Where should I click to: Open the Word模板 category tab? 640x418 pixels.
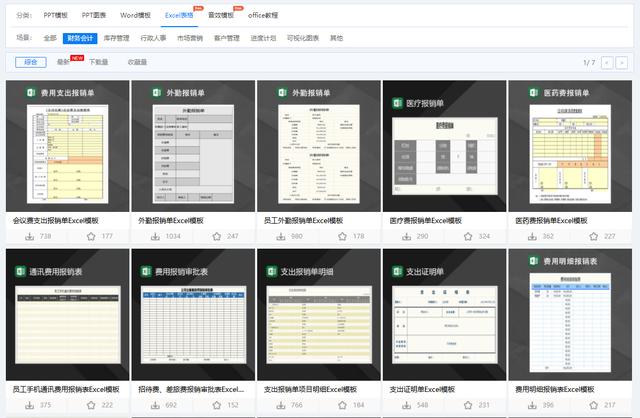pyautogui.click(x=137, y=16)
